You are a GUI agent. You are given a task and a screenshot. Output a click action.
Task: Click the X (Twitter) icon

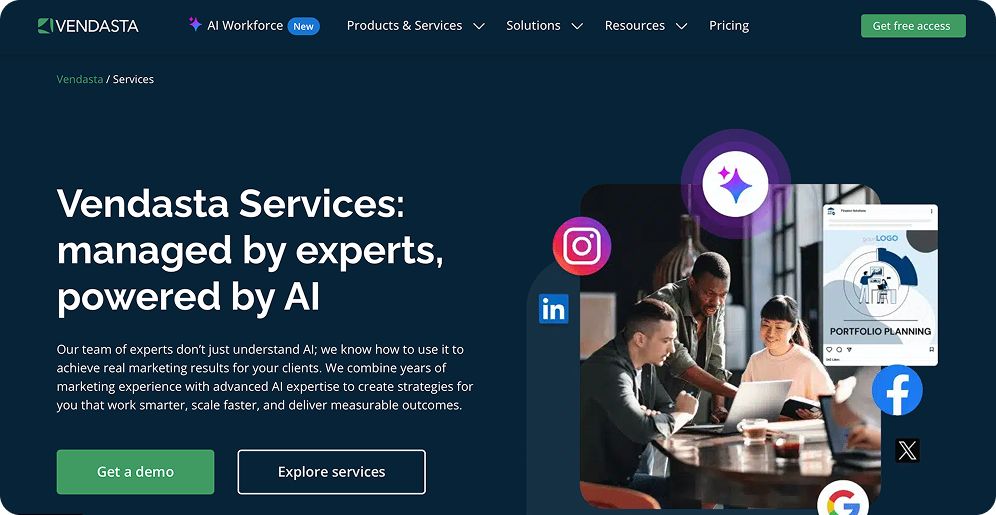(x=908, y=451)
